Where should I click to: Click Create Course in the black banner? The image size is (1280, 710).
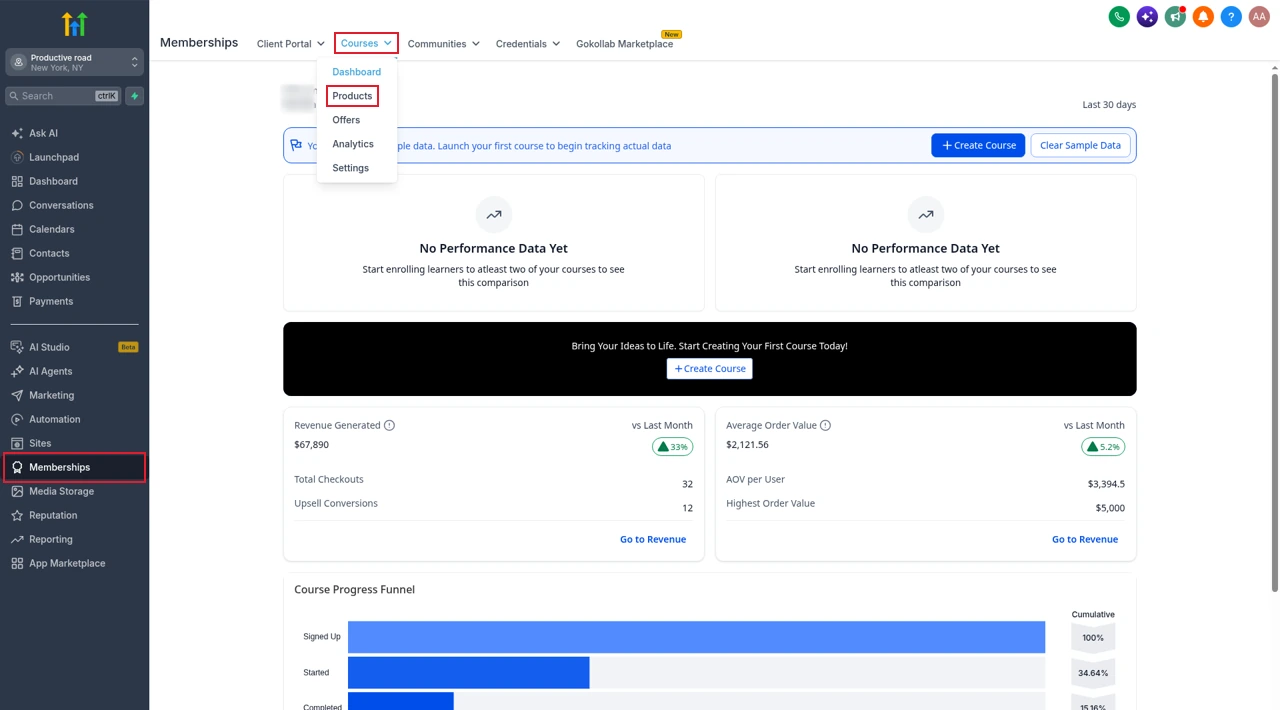(710, 369)
